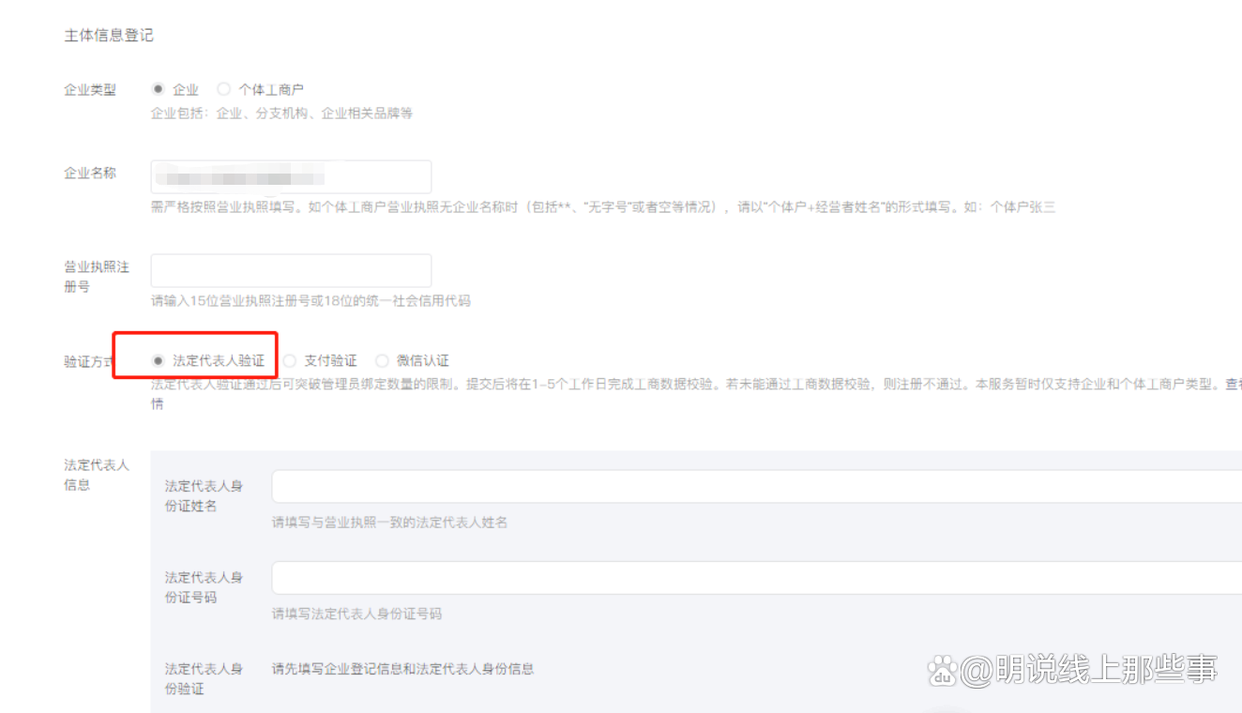This screenshot has width=1242, height=713.
Task: Click the 主体信息登记 section heading
Action: click(109, 35)
